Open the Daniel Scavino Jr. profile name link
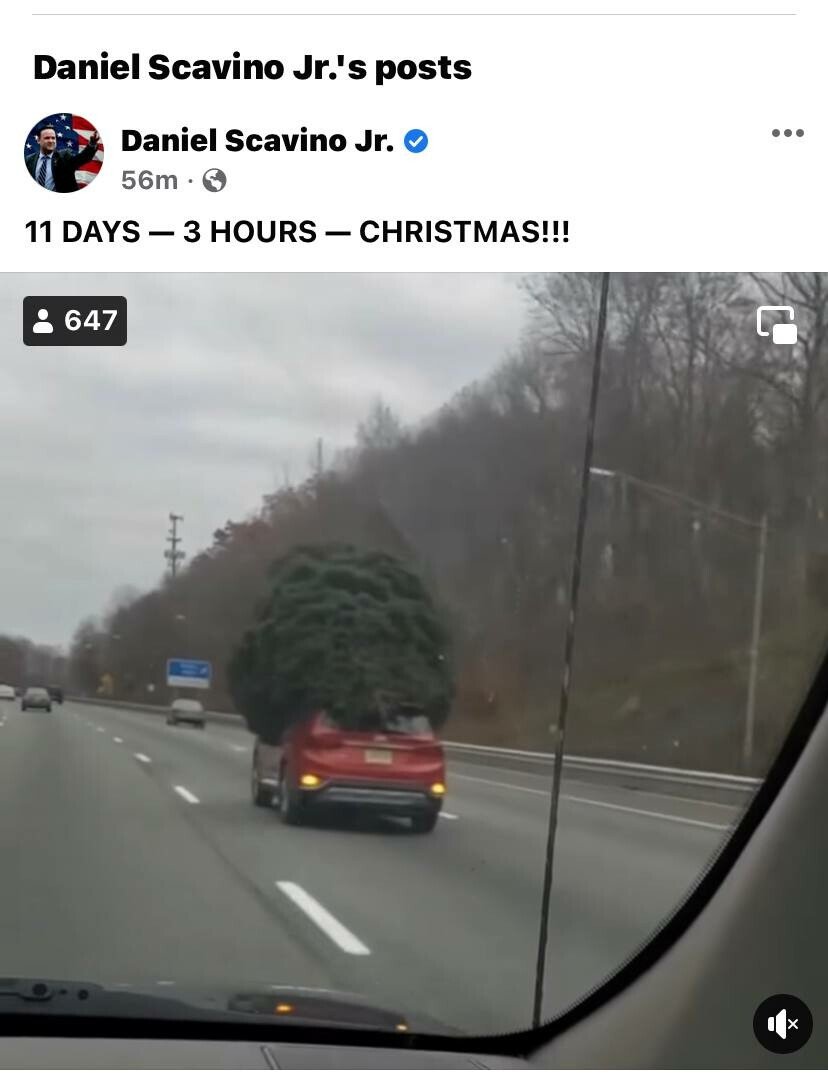828x1090 pixels. 257,140
